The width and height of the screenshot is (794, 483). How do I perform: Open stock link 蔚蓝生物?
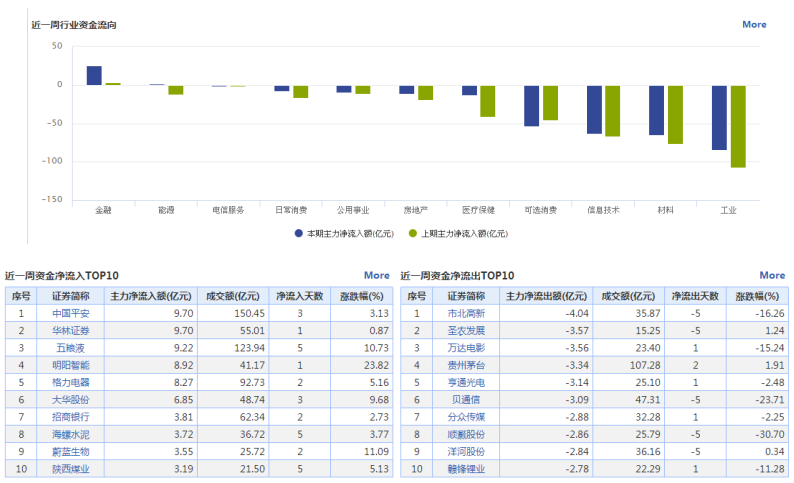pos(70,452)
